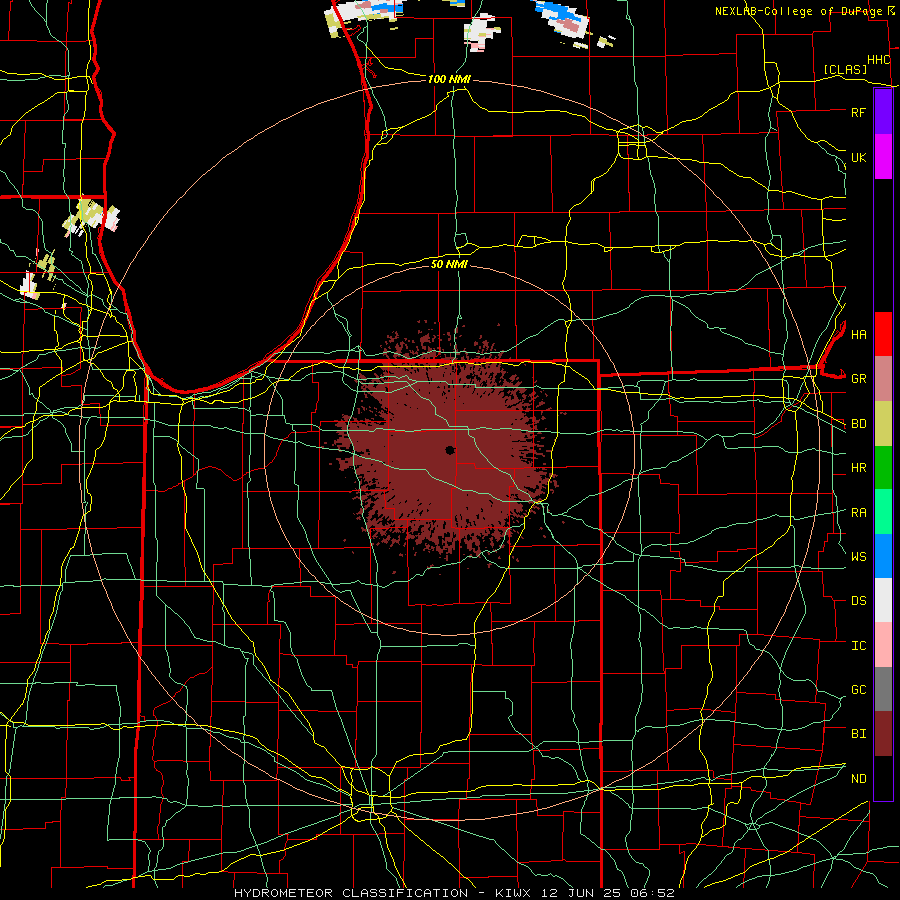Viewport: 900px width, 900px height.
Task: Click the DS legend label
Action: pos(858,601)
